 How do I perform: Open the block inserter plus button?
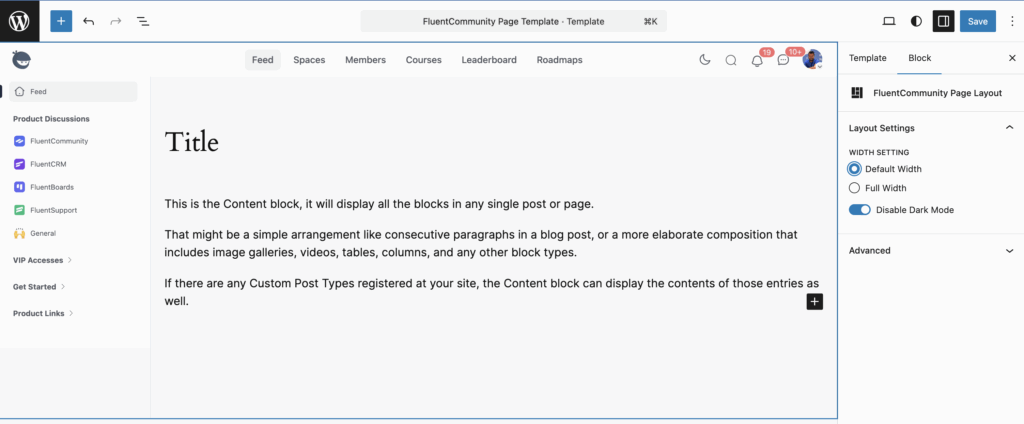point(61,21)
